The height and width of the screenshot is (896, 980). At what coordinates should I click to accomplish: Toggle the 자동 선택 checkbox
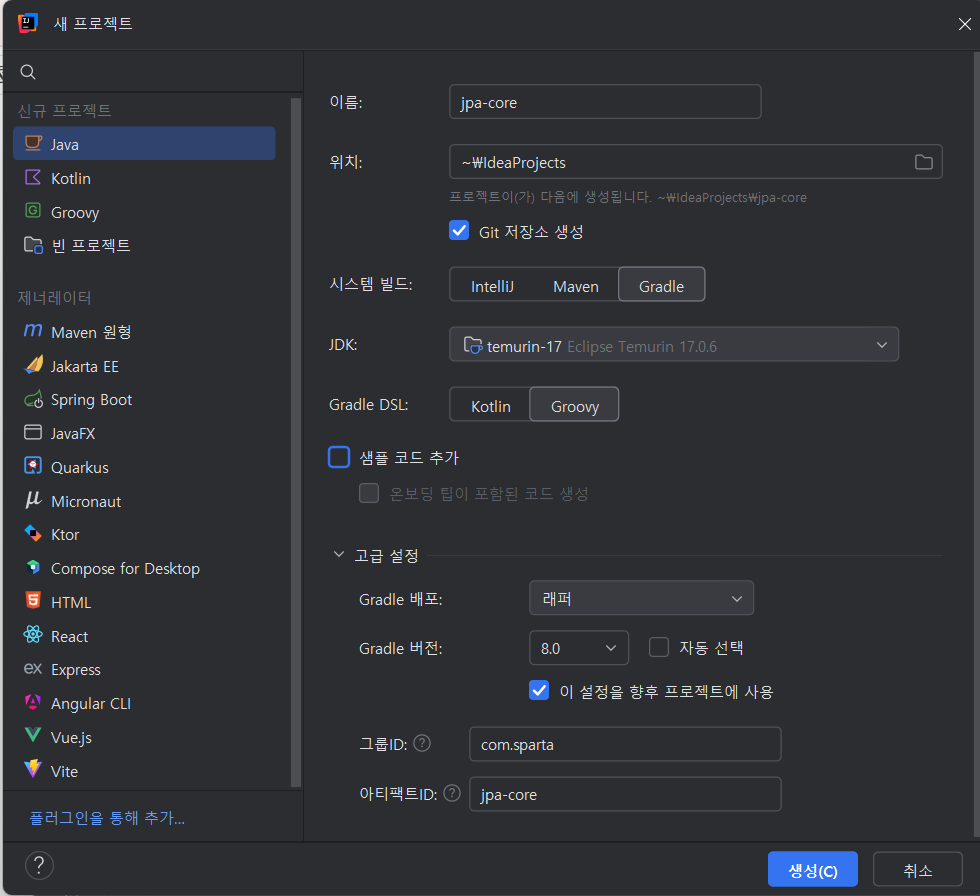659,647
